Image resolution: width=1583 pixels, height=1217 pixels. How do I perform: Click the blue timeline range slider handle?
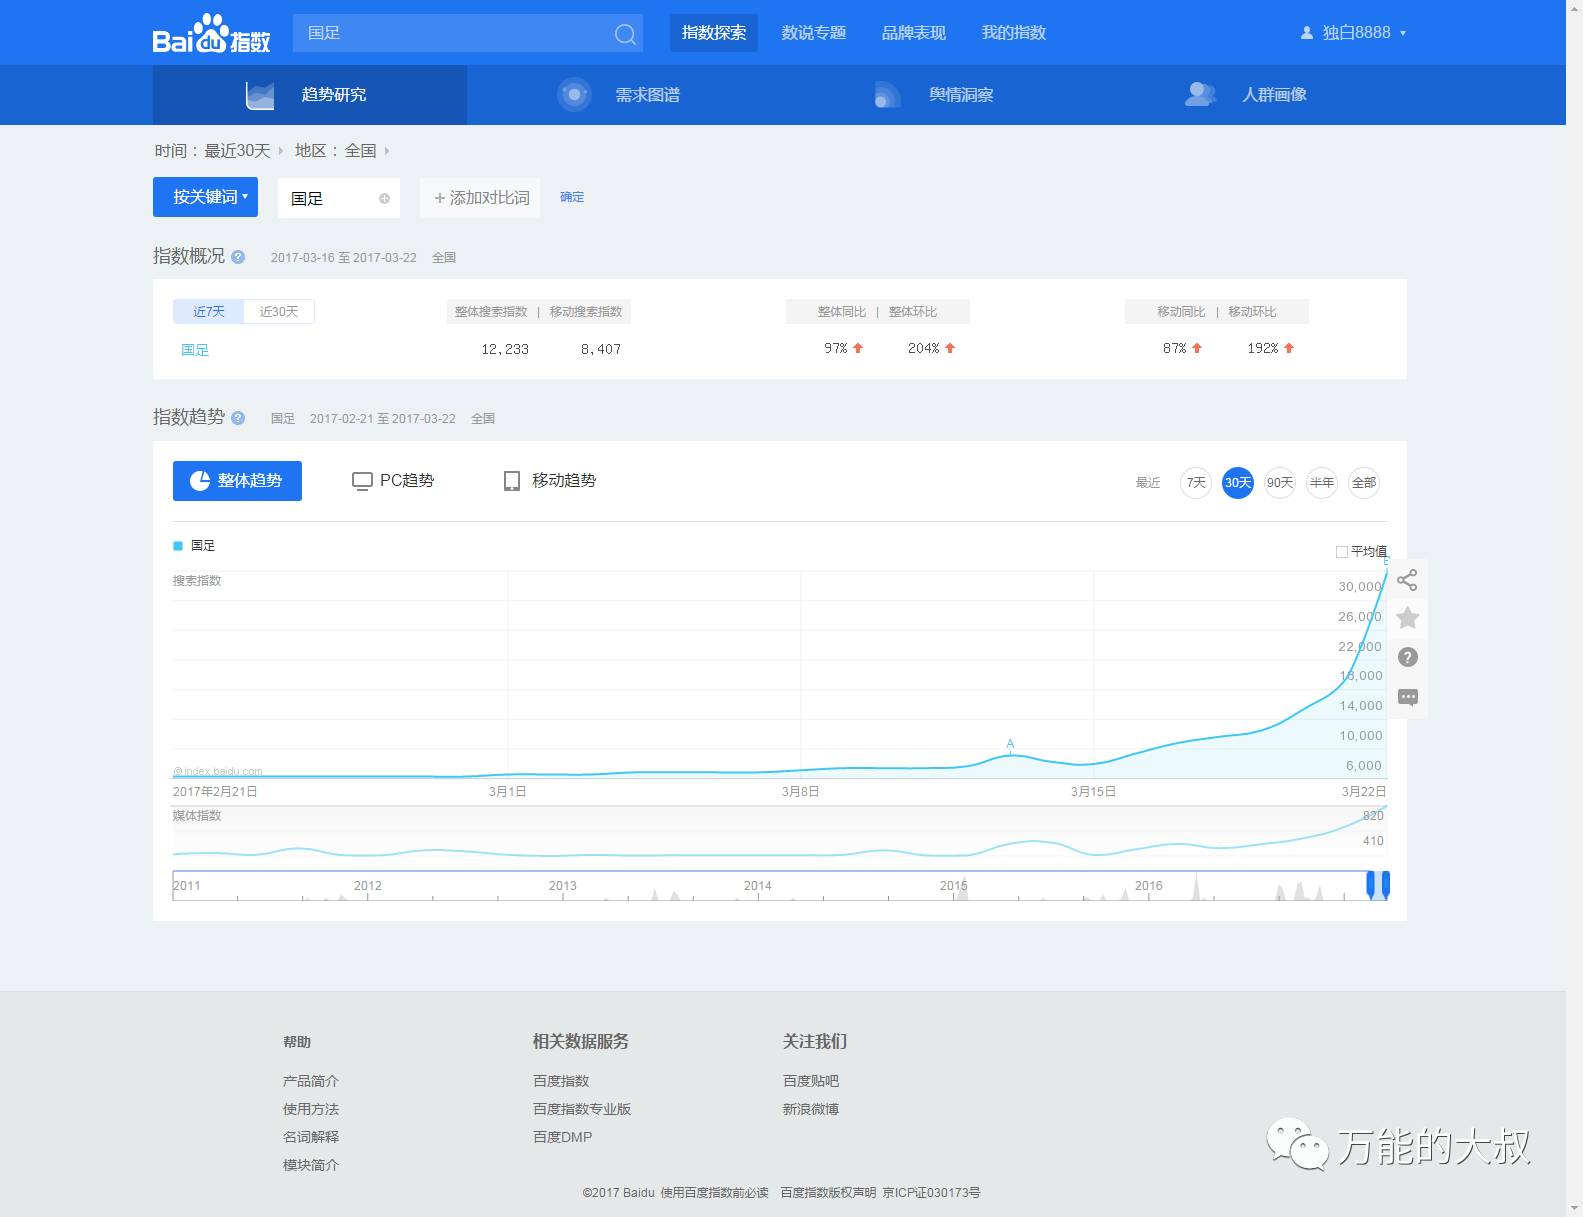point(1378,885)
